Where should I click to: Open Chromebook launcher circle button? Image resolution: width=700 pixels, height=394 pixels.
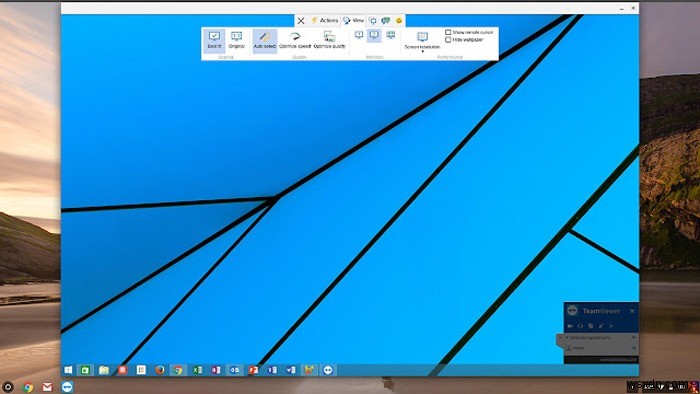[8, 387]
